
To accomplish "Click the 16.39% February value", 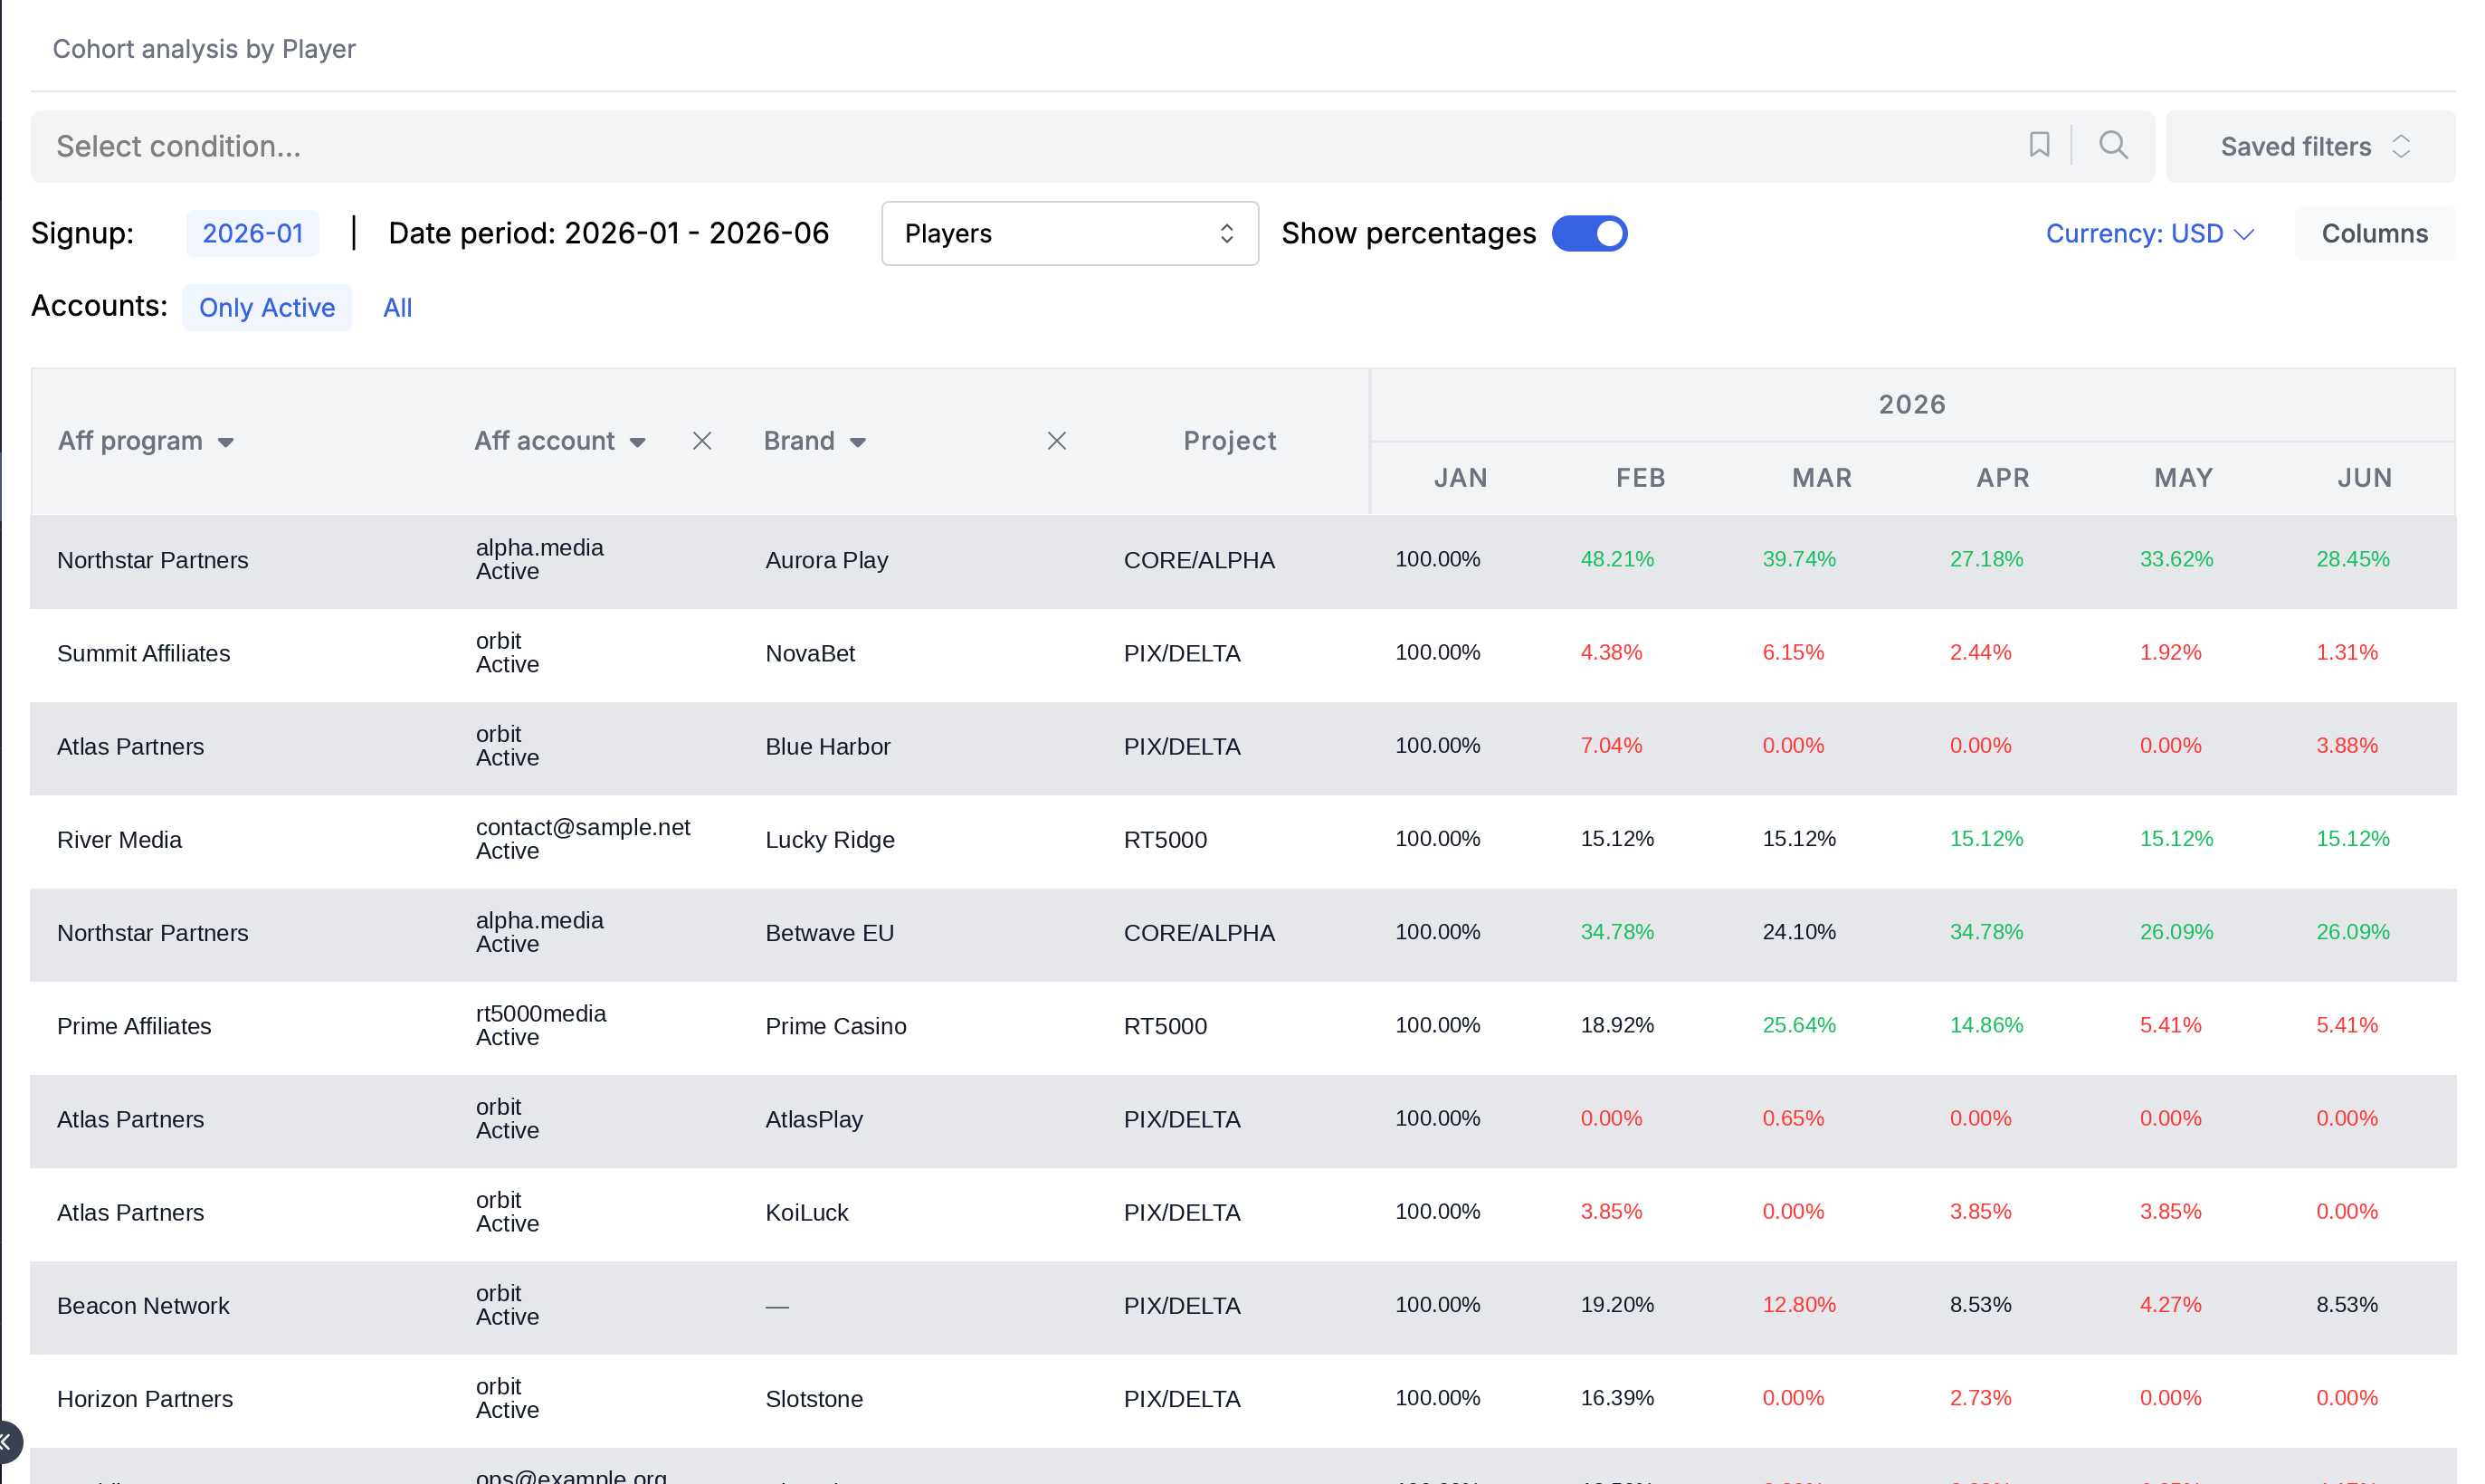I will click(x=1616, y=1398).
